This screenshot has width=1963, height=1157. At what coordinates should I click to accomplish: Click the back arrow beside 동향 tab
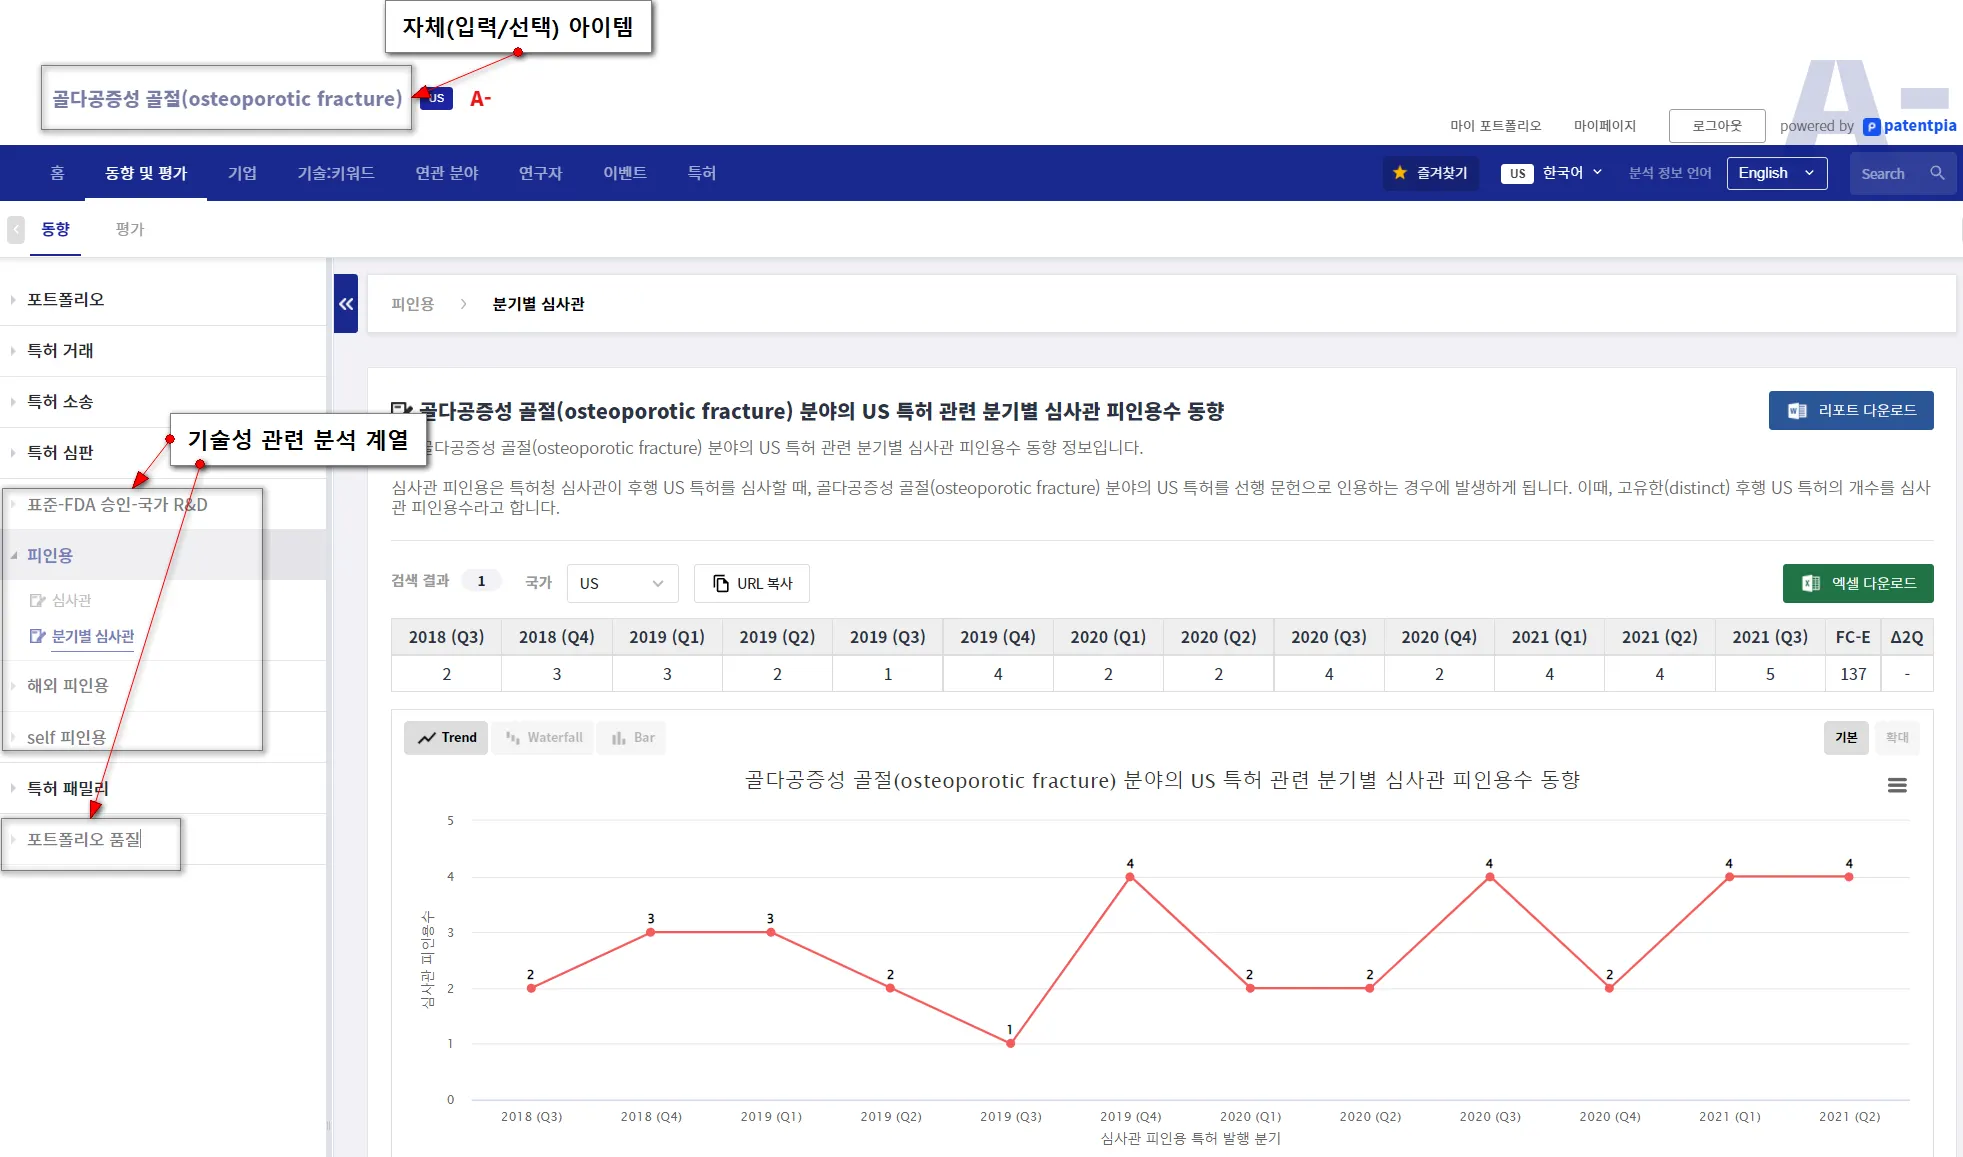click(16, 229)
